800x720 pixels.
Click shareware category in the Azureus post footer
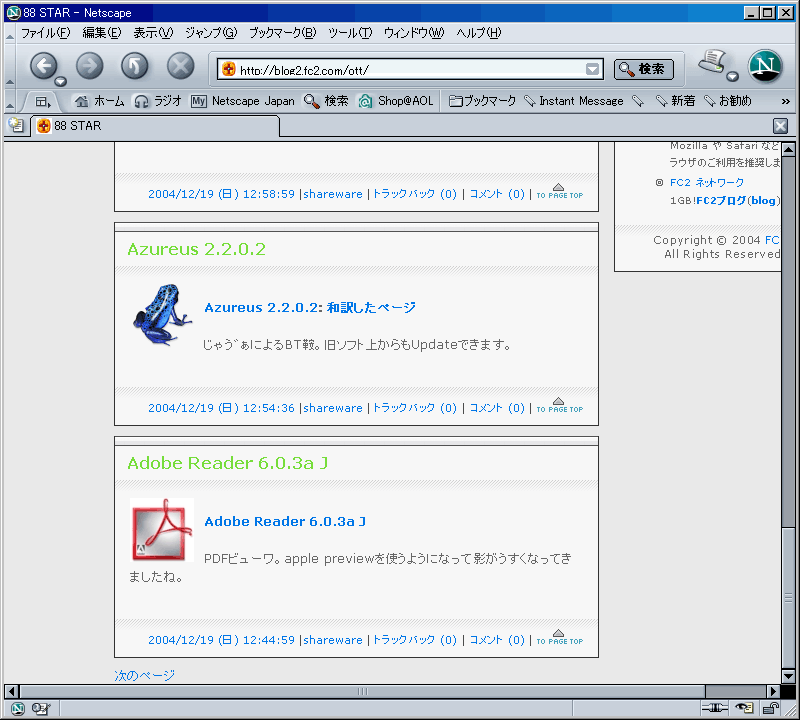coord(333,408)
